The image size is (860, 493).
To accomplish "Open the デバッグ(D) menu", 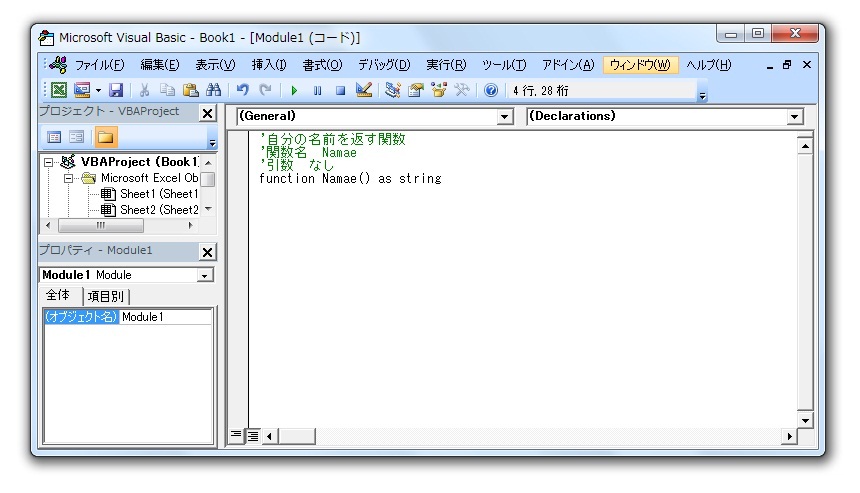I will pos(384,65).
